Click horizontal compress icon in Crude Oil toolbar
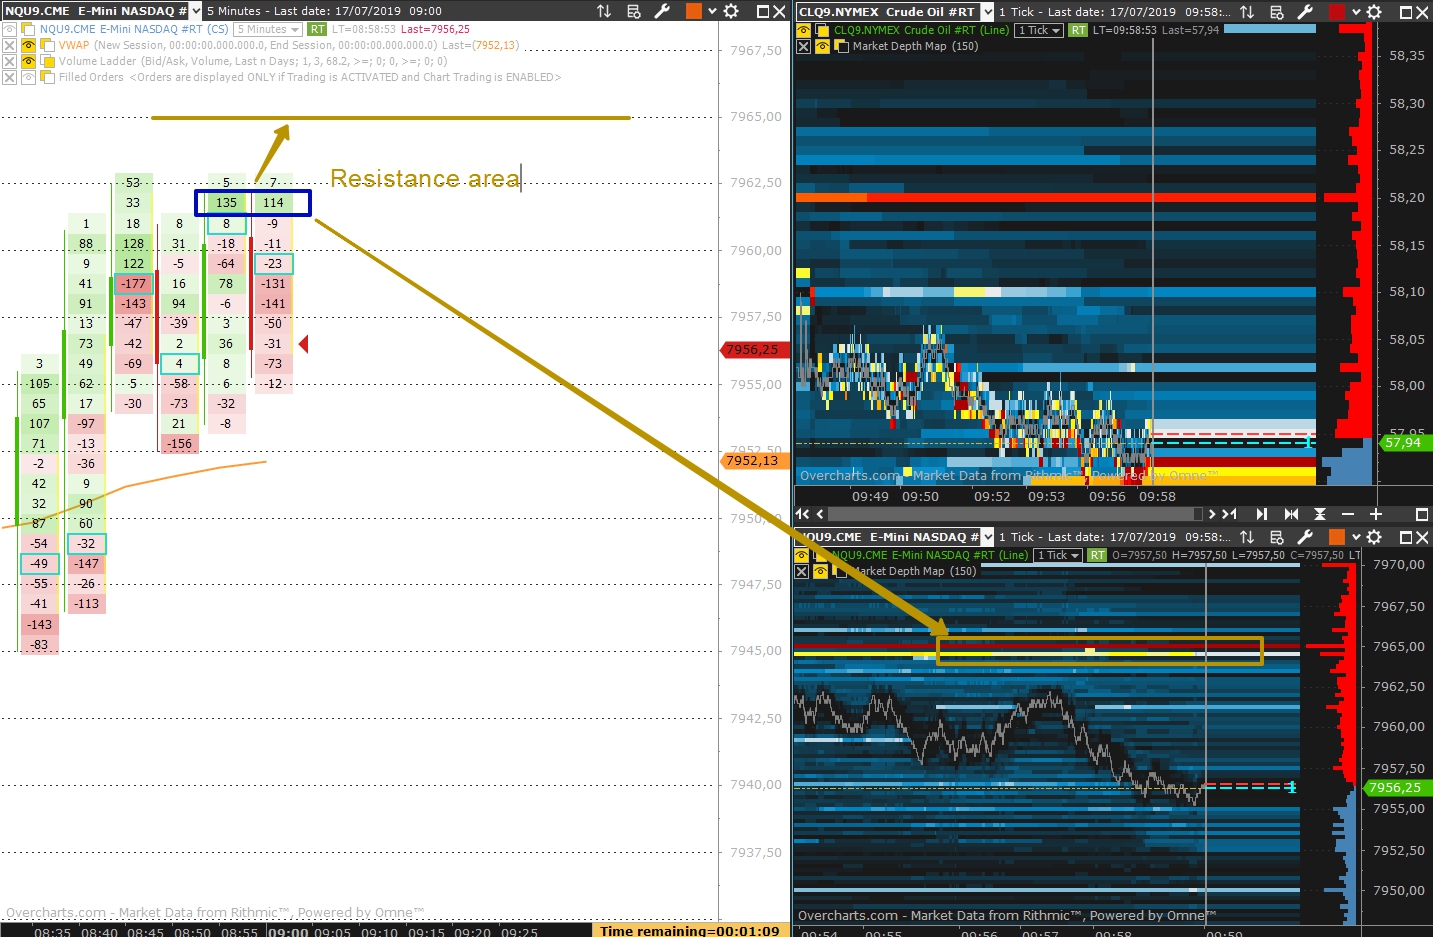Image resolution: width=1433 pixels, height=937 pixels. [1291, 514]
